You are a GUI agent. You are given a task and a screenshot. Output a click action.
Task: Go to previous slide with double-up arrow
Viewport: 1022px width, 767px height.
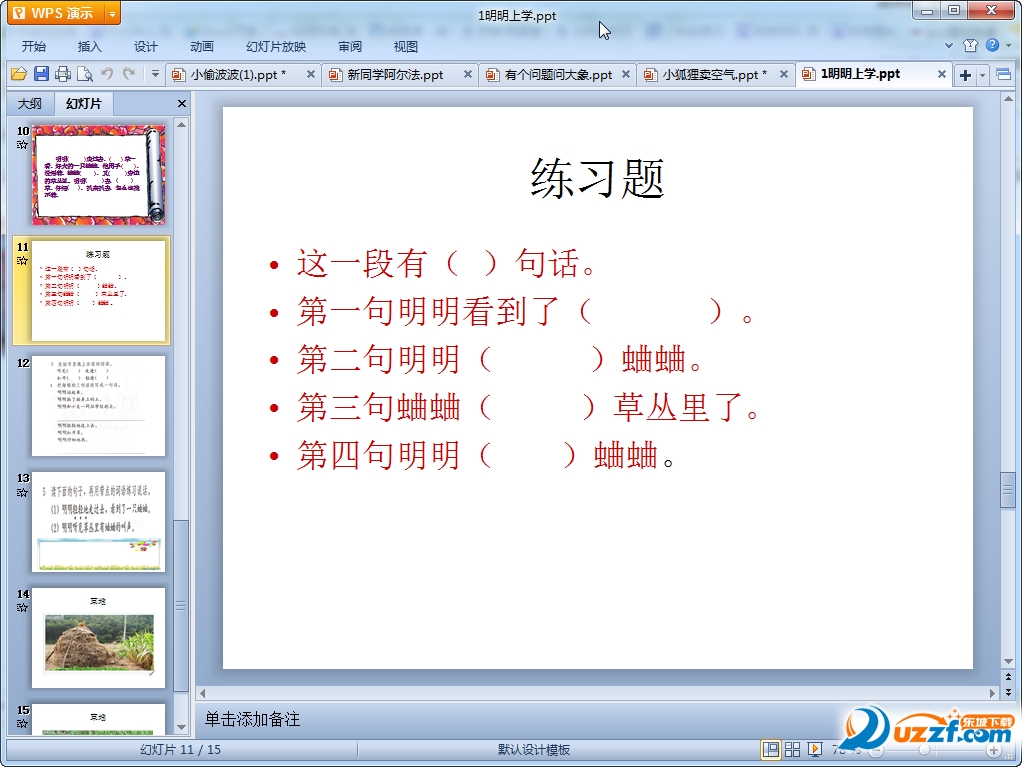point(1008,677)
